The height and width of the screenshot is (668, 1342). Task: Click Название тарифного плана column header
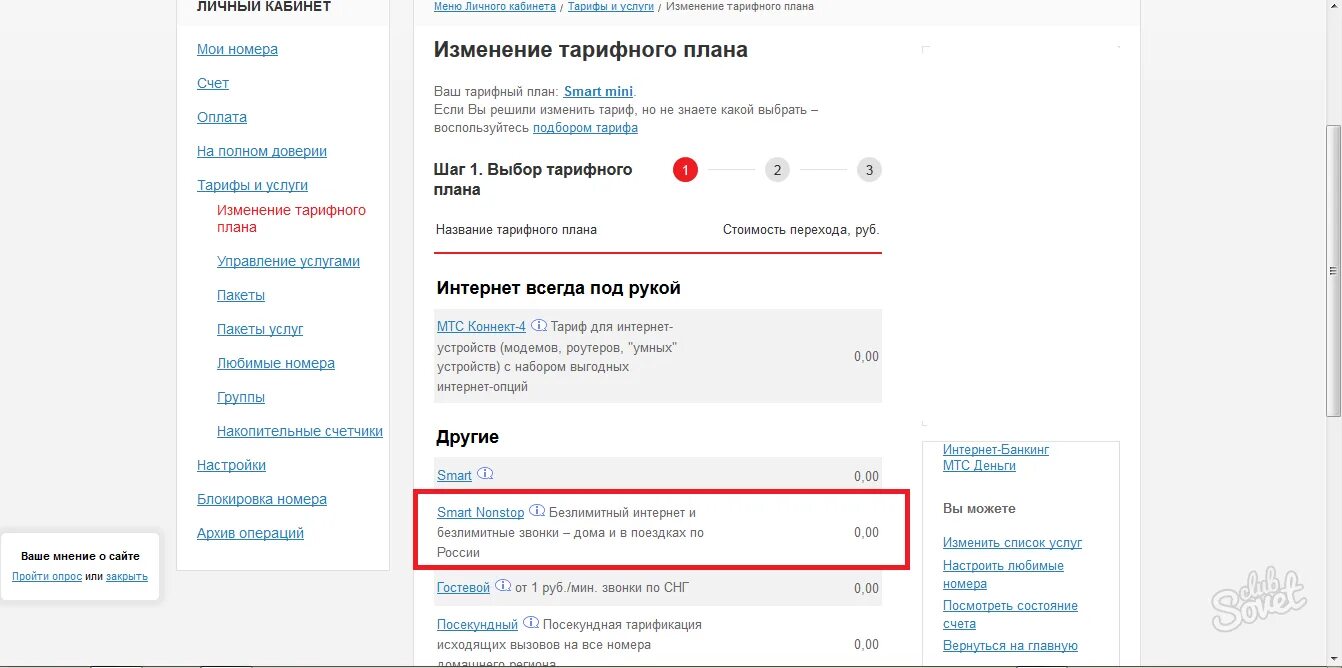pyautogui.click(x=516, y=230)
